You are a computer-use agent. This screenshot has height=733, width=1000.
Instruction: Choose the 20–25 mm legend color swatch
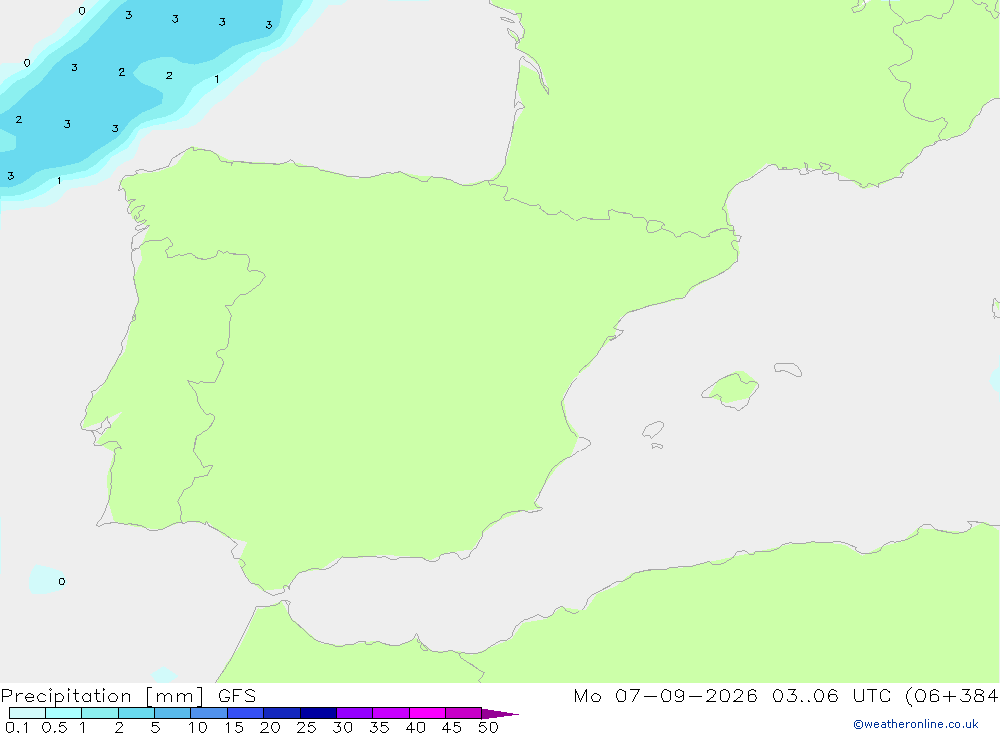tap(282, 713)
